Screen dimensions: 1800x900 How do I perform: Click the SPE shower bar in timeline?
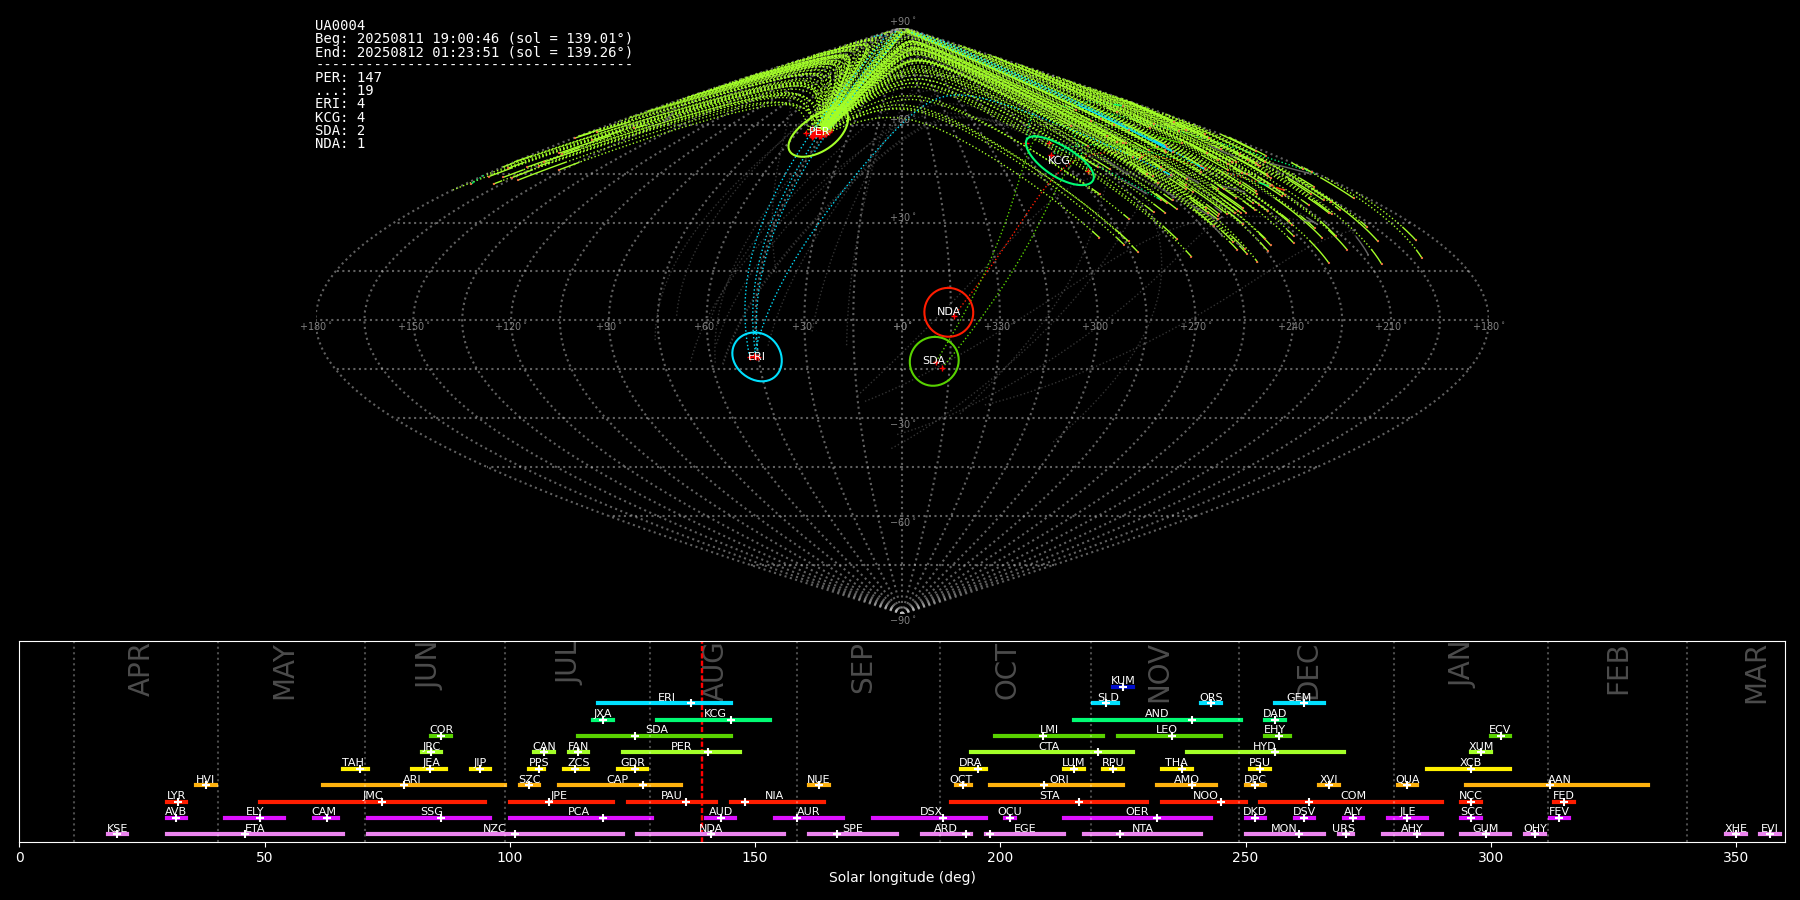(x=853, y=834)
